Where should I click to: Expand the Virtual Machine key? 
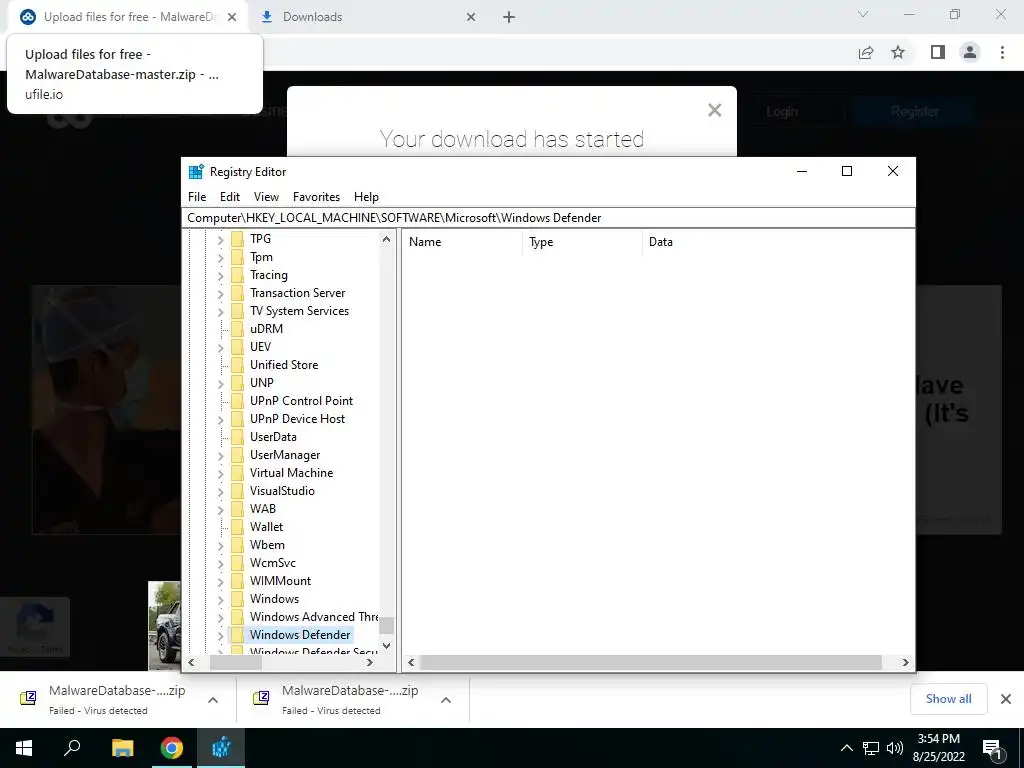pyautogui.click(x=220, y=473)
